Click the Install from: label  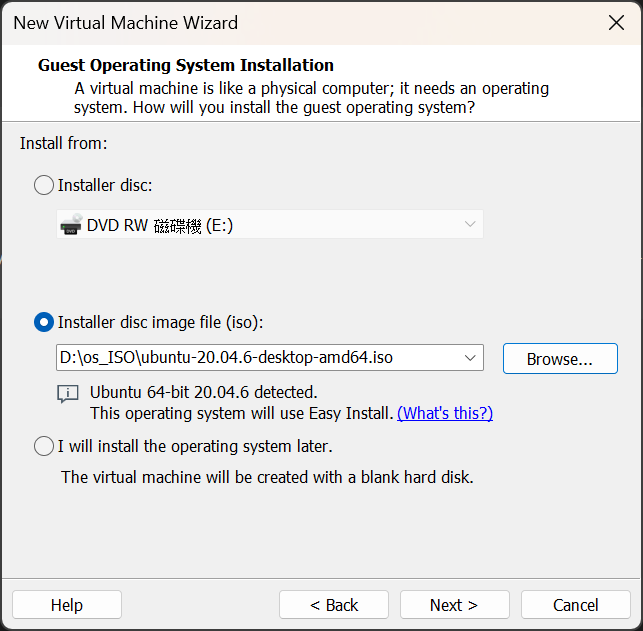click(x=63, y=143)
